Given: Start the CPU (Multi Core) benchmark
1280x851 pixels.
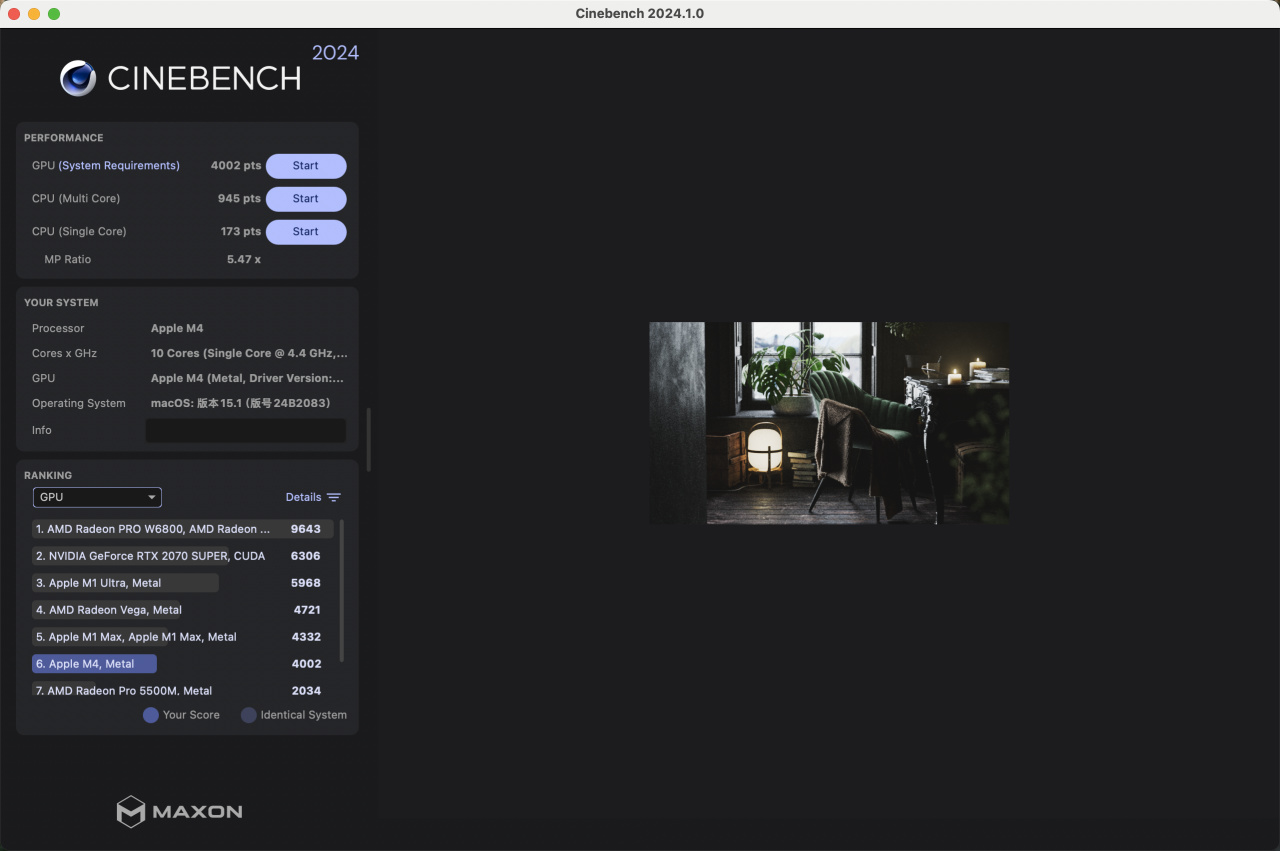Looking at the screenshot, I should (x=306, y=199).
